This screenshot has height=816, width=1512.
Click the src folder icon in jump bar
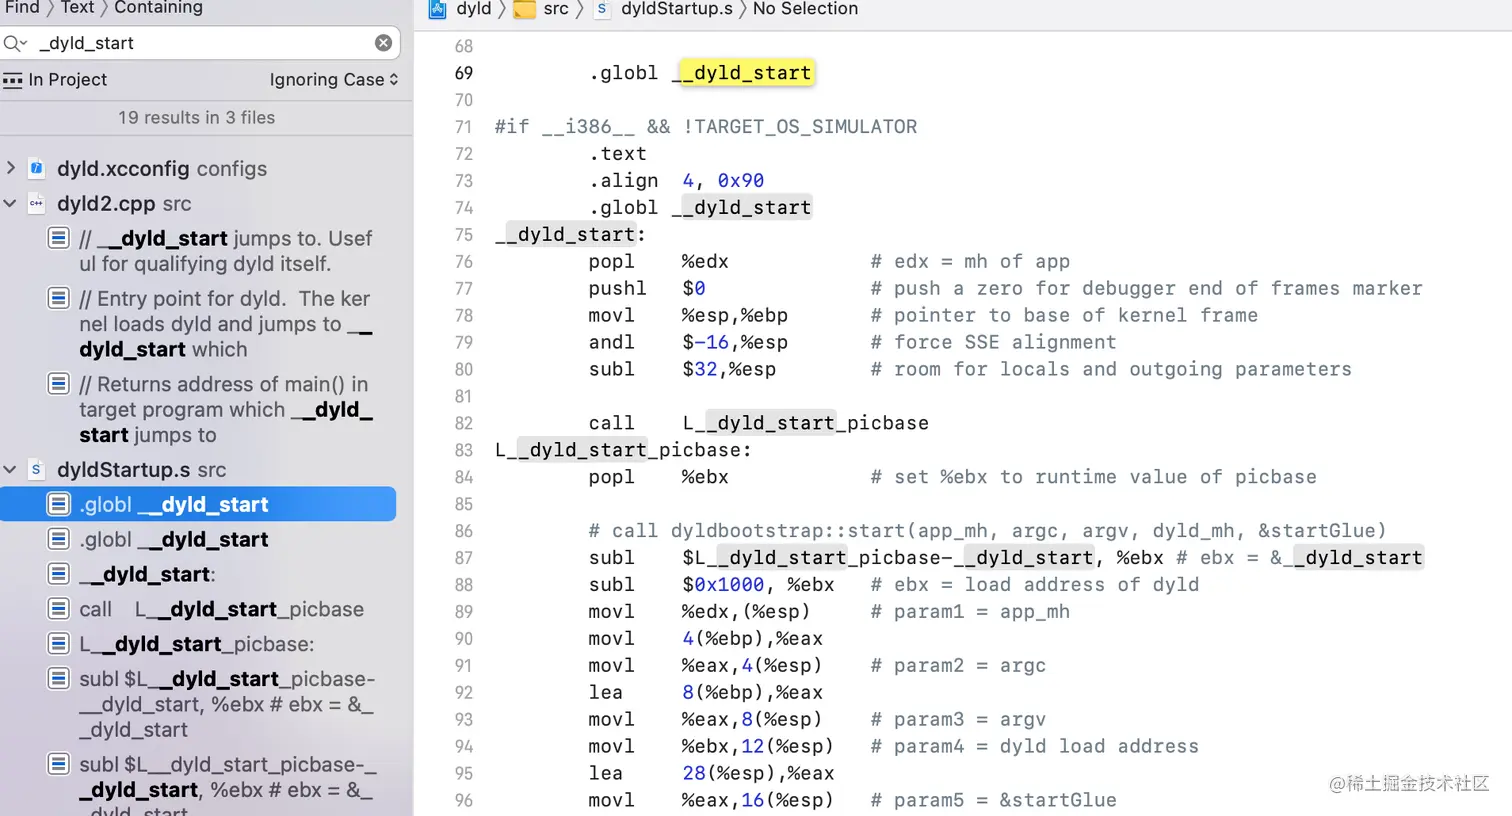click(x=524, y=9)
